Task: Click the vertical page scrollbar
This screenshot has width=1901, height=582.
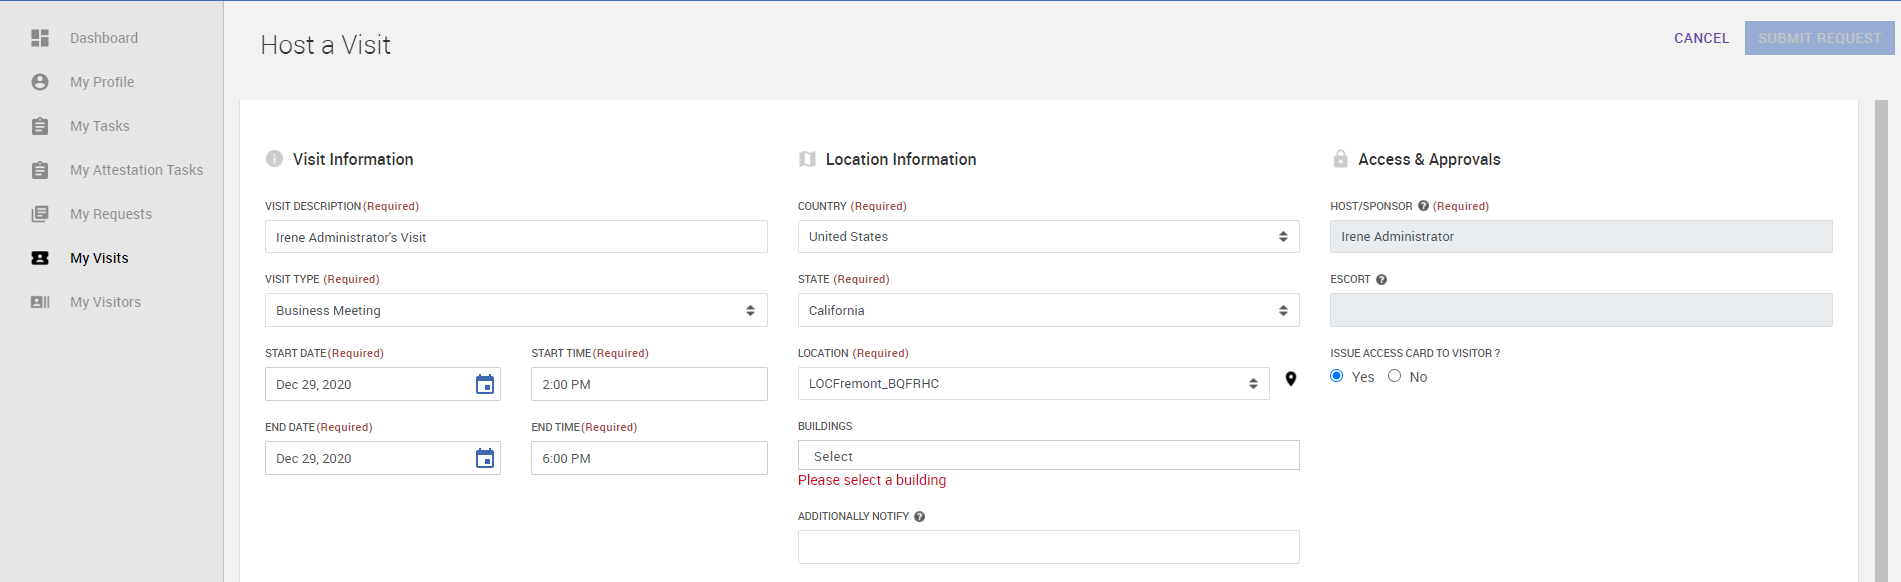Action: (1881, 340)
